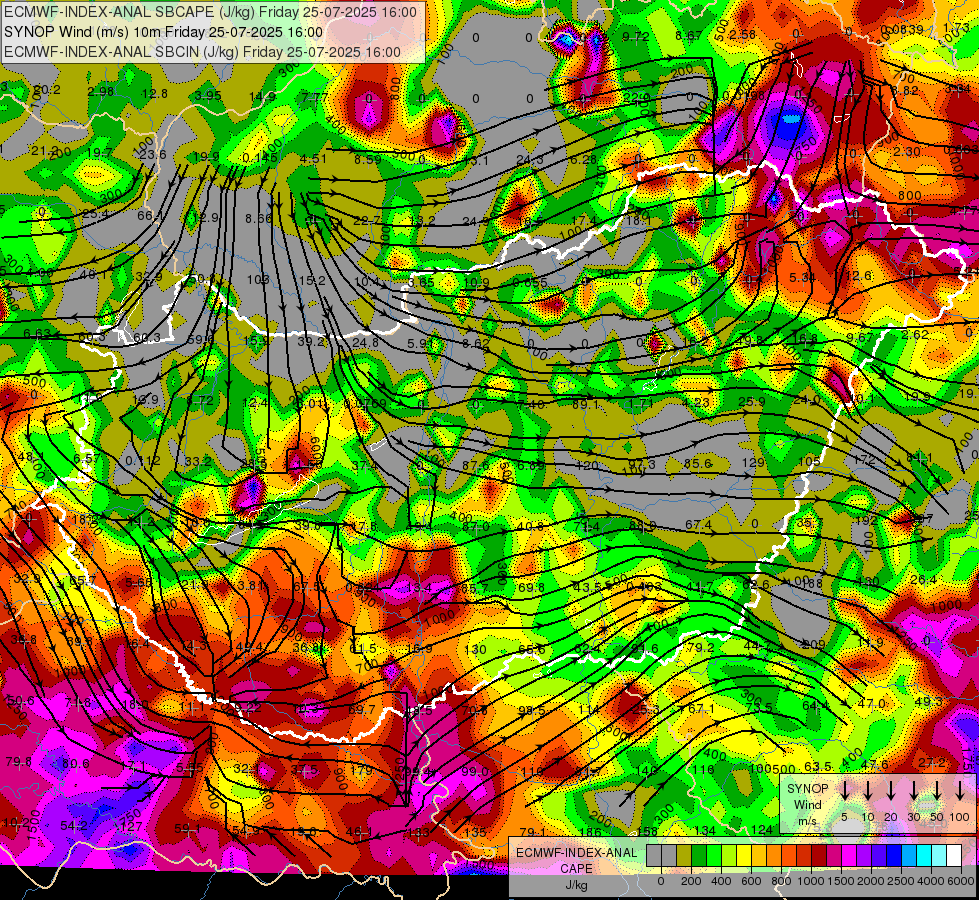
Task: Pick the pure yellow swatch in the CAPE legend
Action: pyautogui.click(x=744, y=856)
